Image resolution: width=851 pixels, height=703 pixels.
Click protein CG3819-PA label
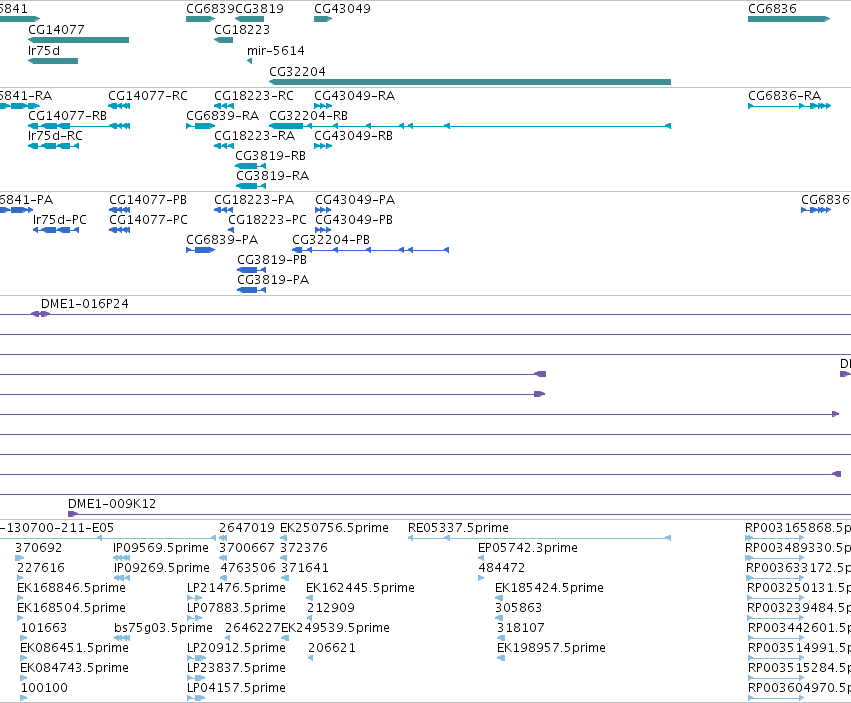(x=273, y=280)
